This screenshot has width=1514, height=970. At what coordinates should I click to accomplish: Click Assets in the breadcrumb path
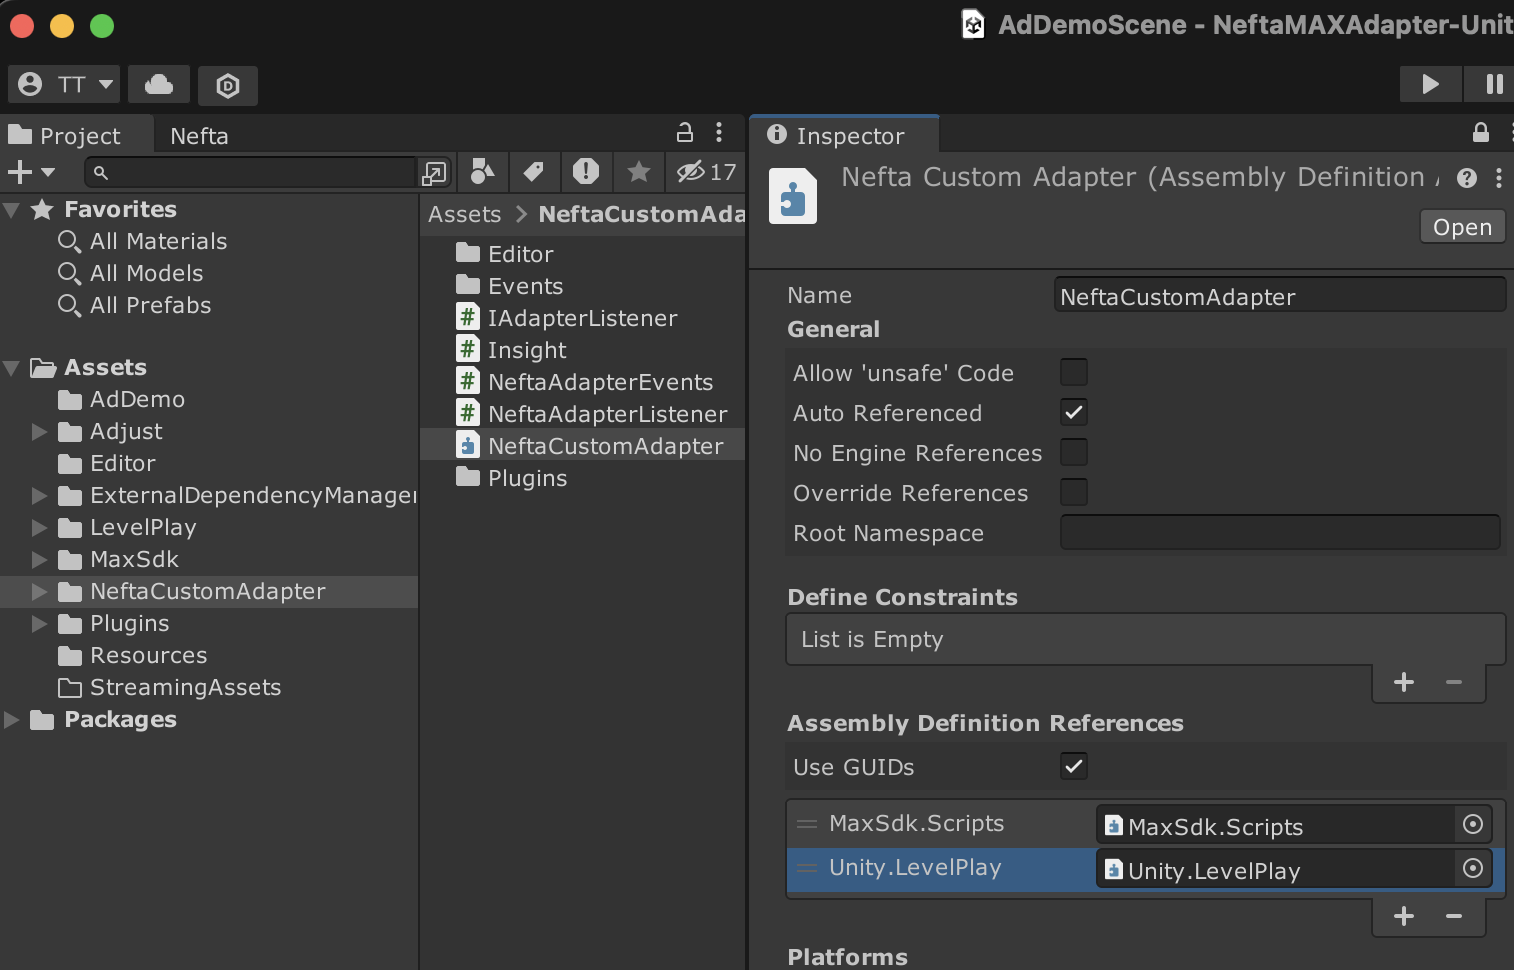[464, 214]
